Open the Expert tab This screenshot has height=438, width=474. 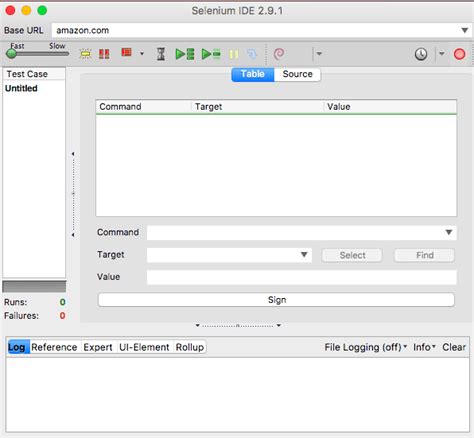[x=98, y=347]
